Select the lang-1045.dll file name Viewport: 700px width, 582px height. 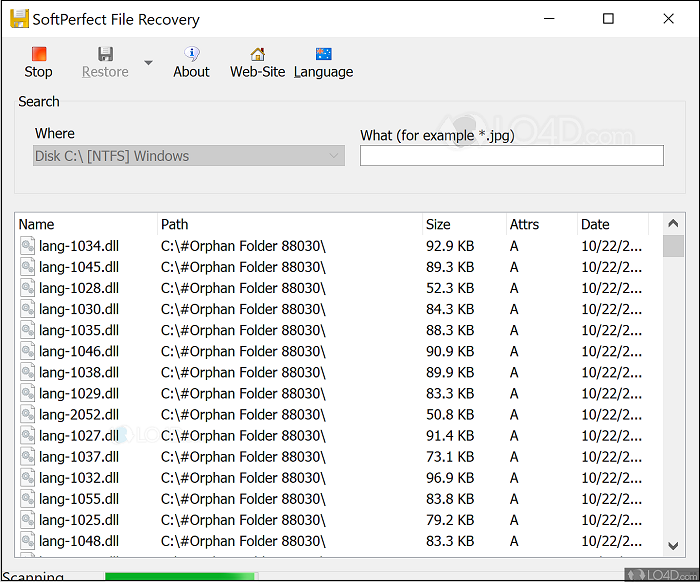click(79, 267)
